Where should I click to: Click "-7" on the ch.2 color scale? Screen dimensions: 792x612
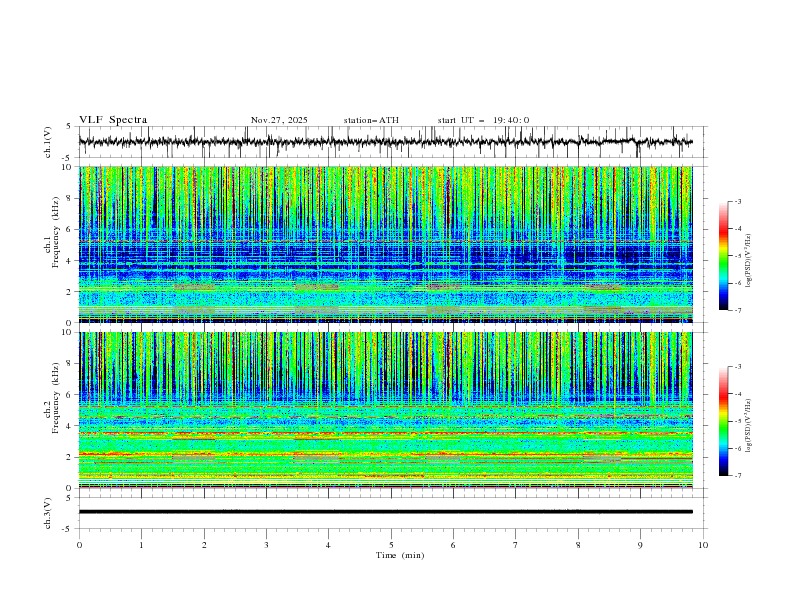tap(738, 476)
